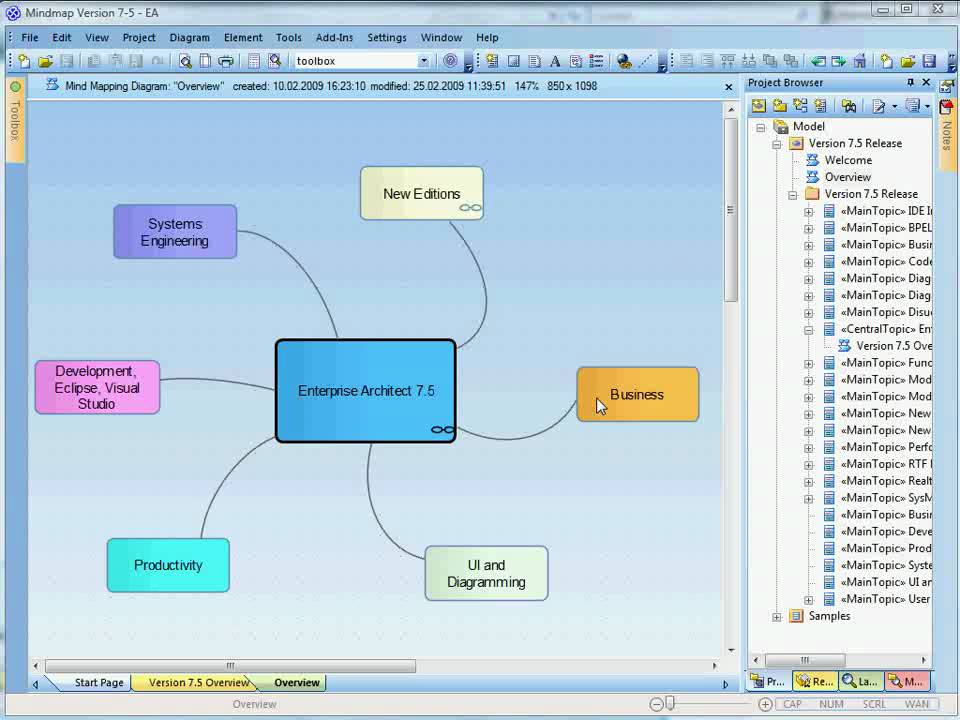Screen dimensions: 960x720
Task: Select the Development, Eclipse, Visual Studio node
Action: click(x=97, y=388)
